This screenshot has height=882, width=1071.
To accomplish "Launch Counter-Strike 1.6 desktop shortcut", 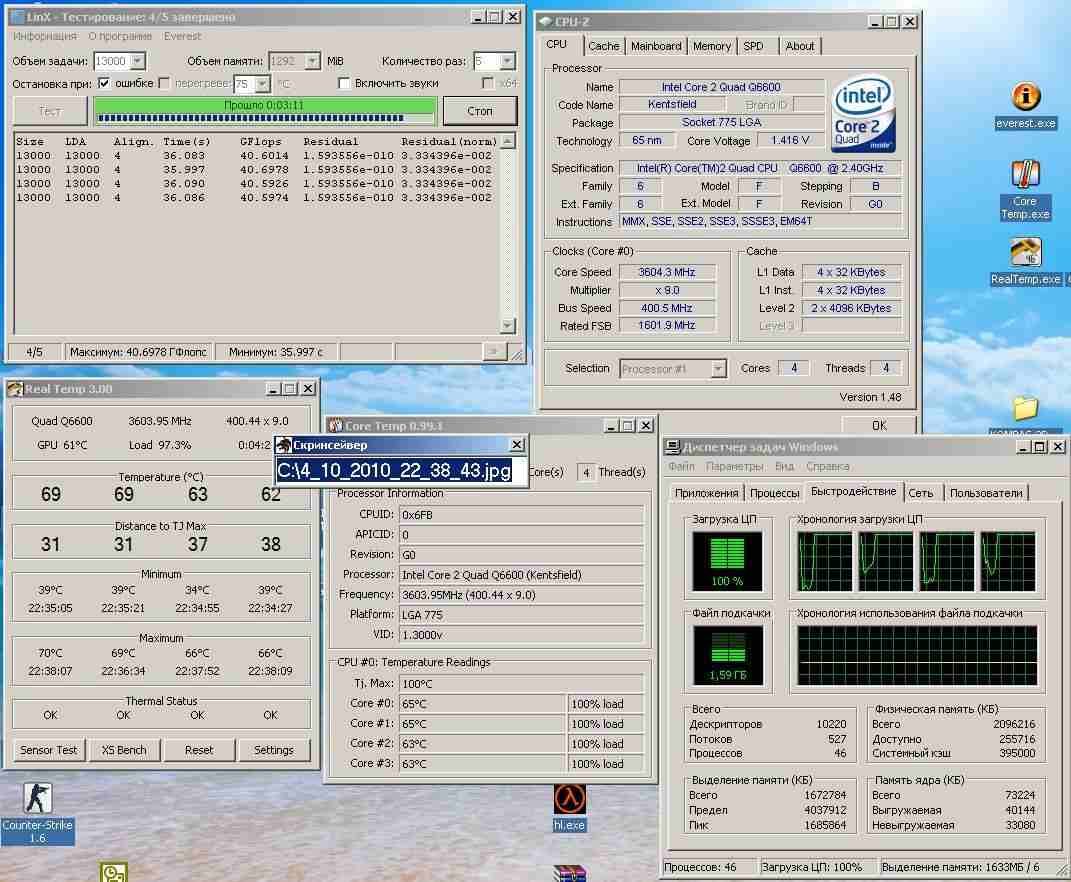I will tap(38, 812).
